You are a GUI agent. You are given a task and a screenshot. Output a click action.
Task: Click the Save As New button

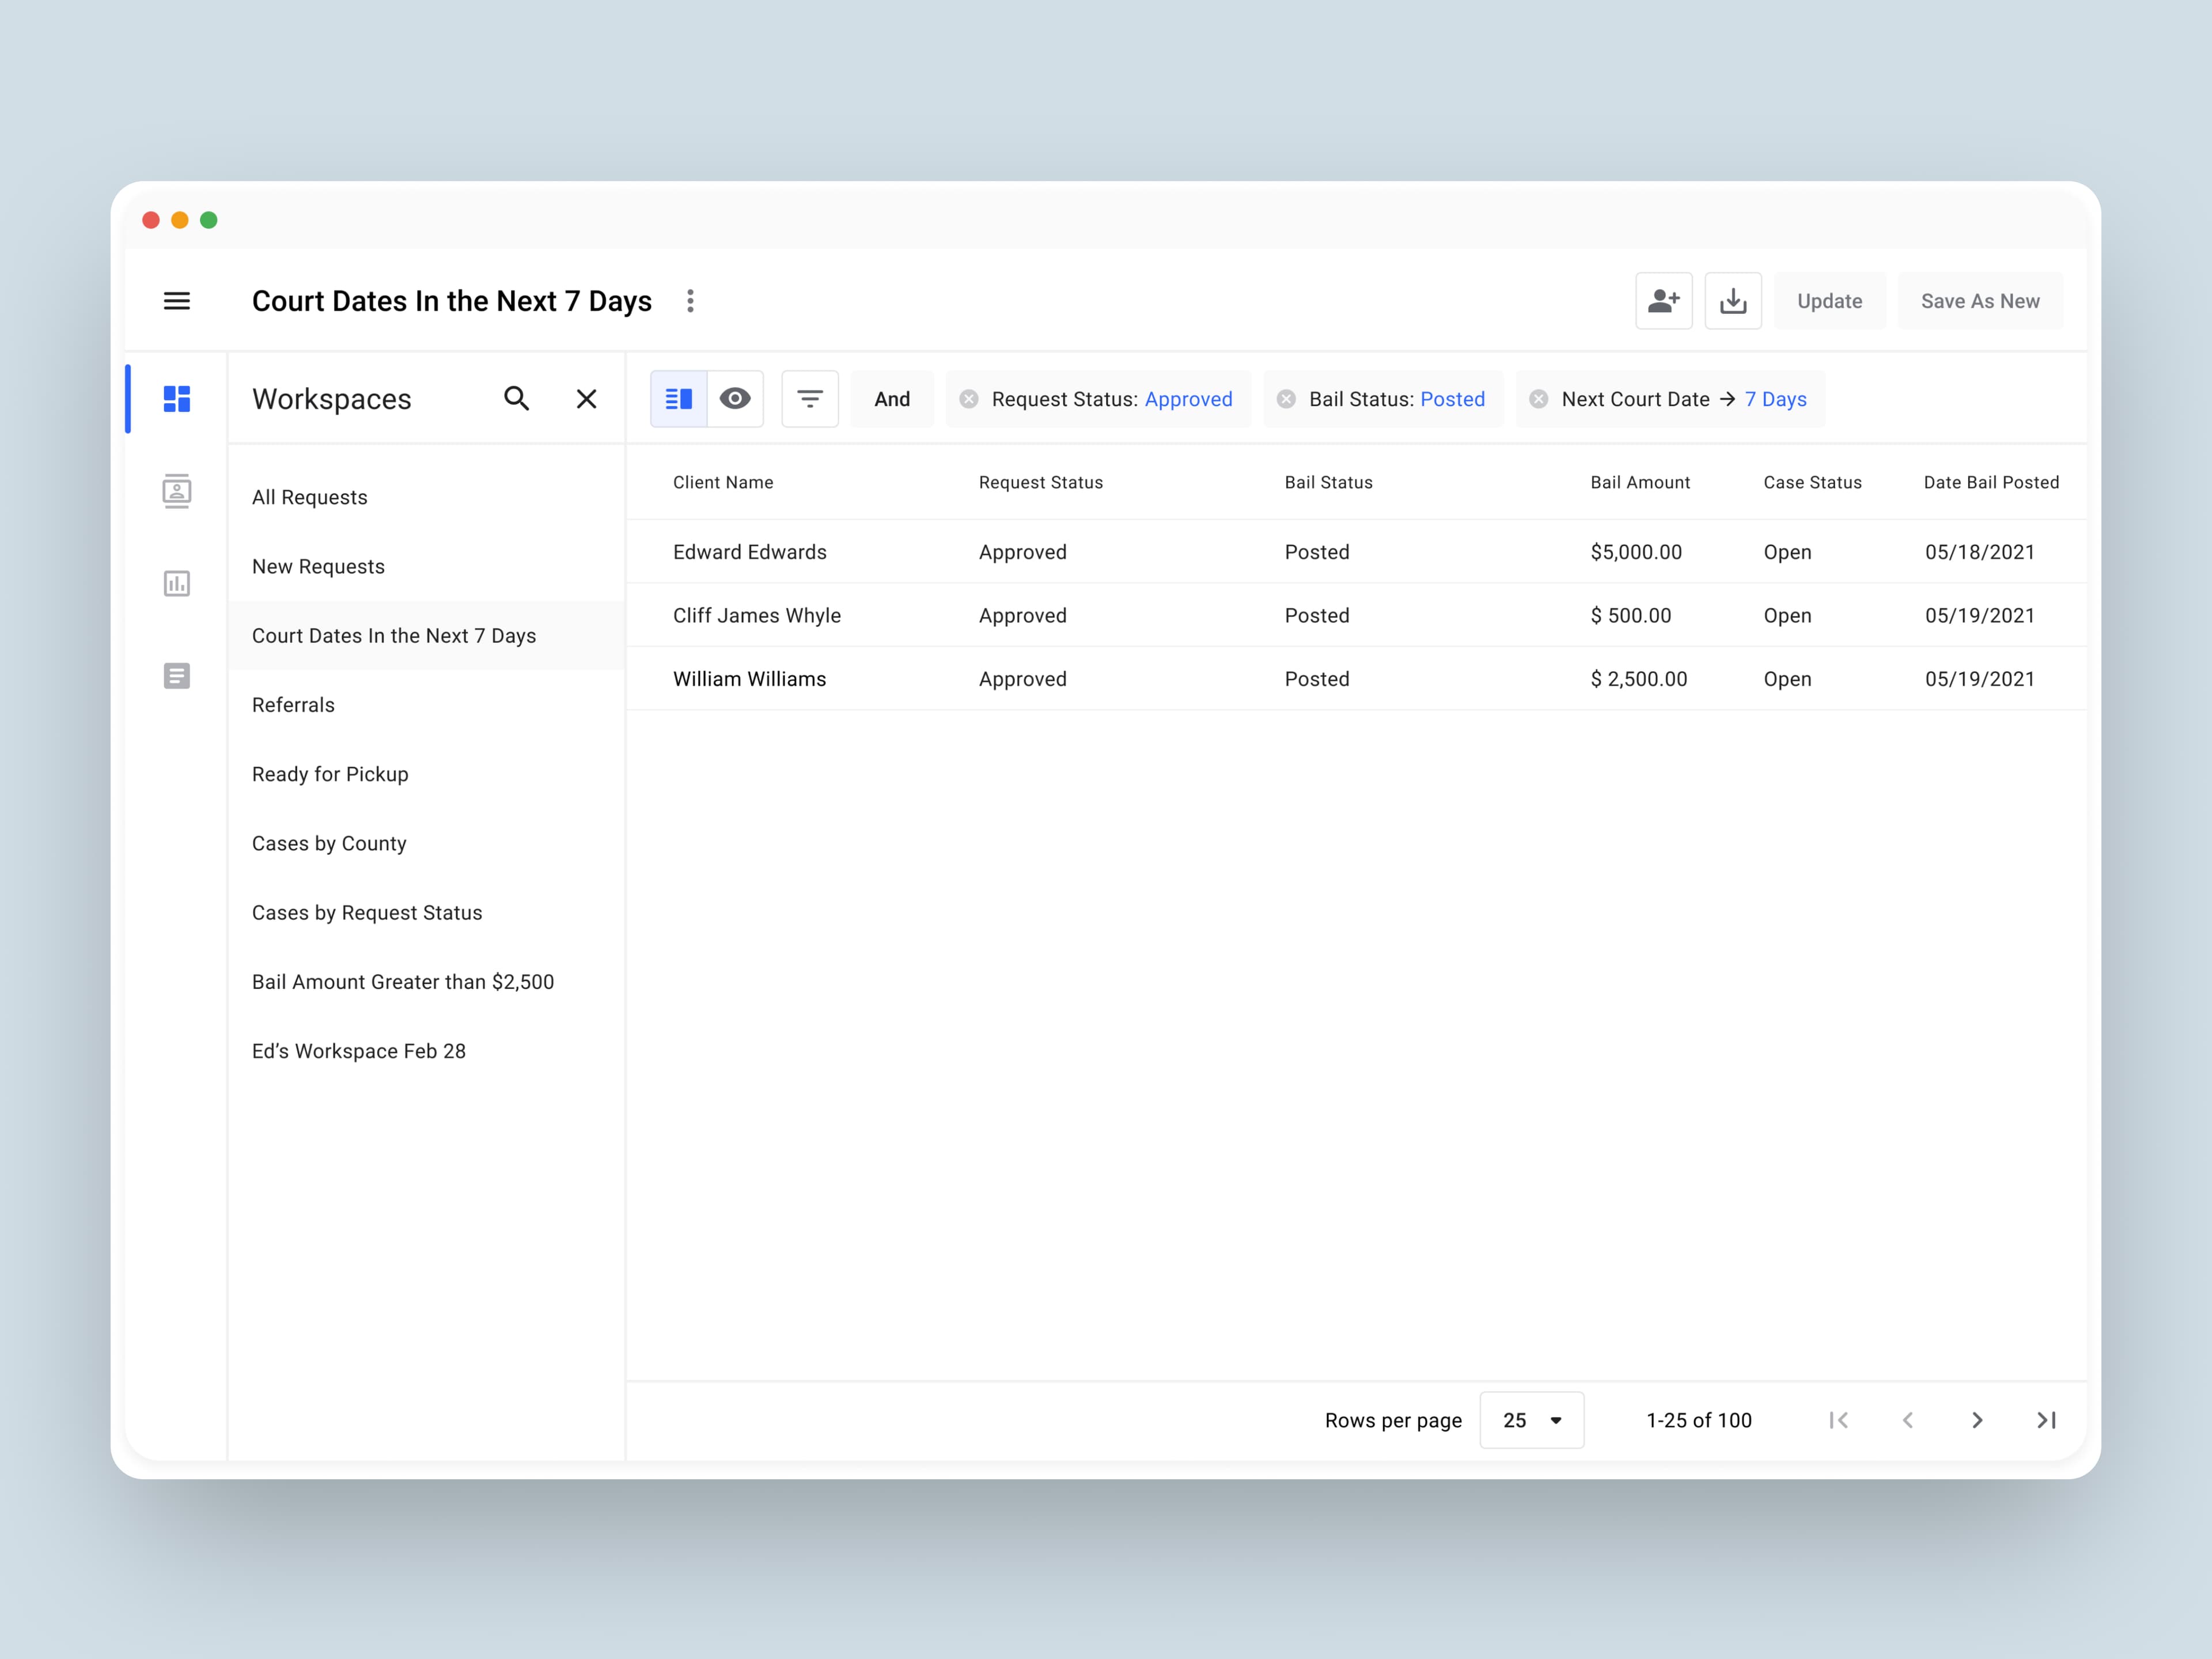tap(1979, 301)
